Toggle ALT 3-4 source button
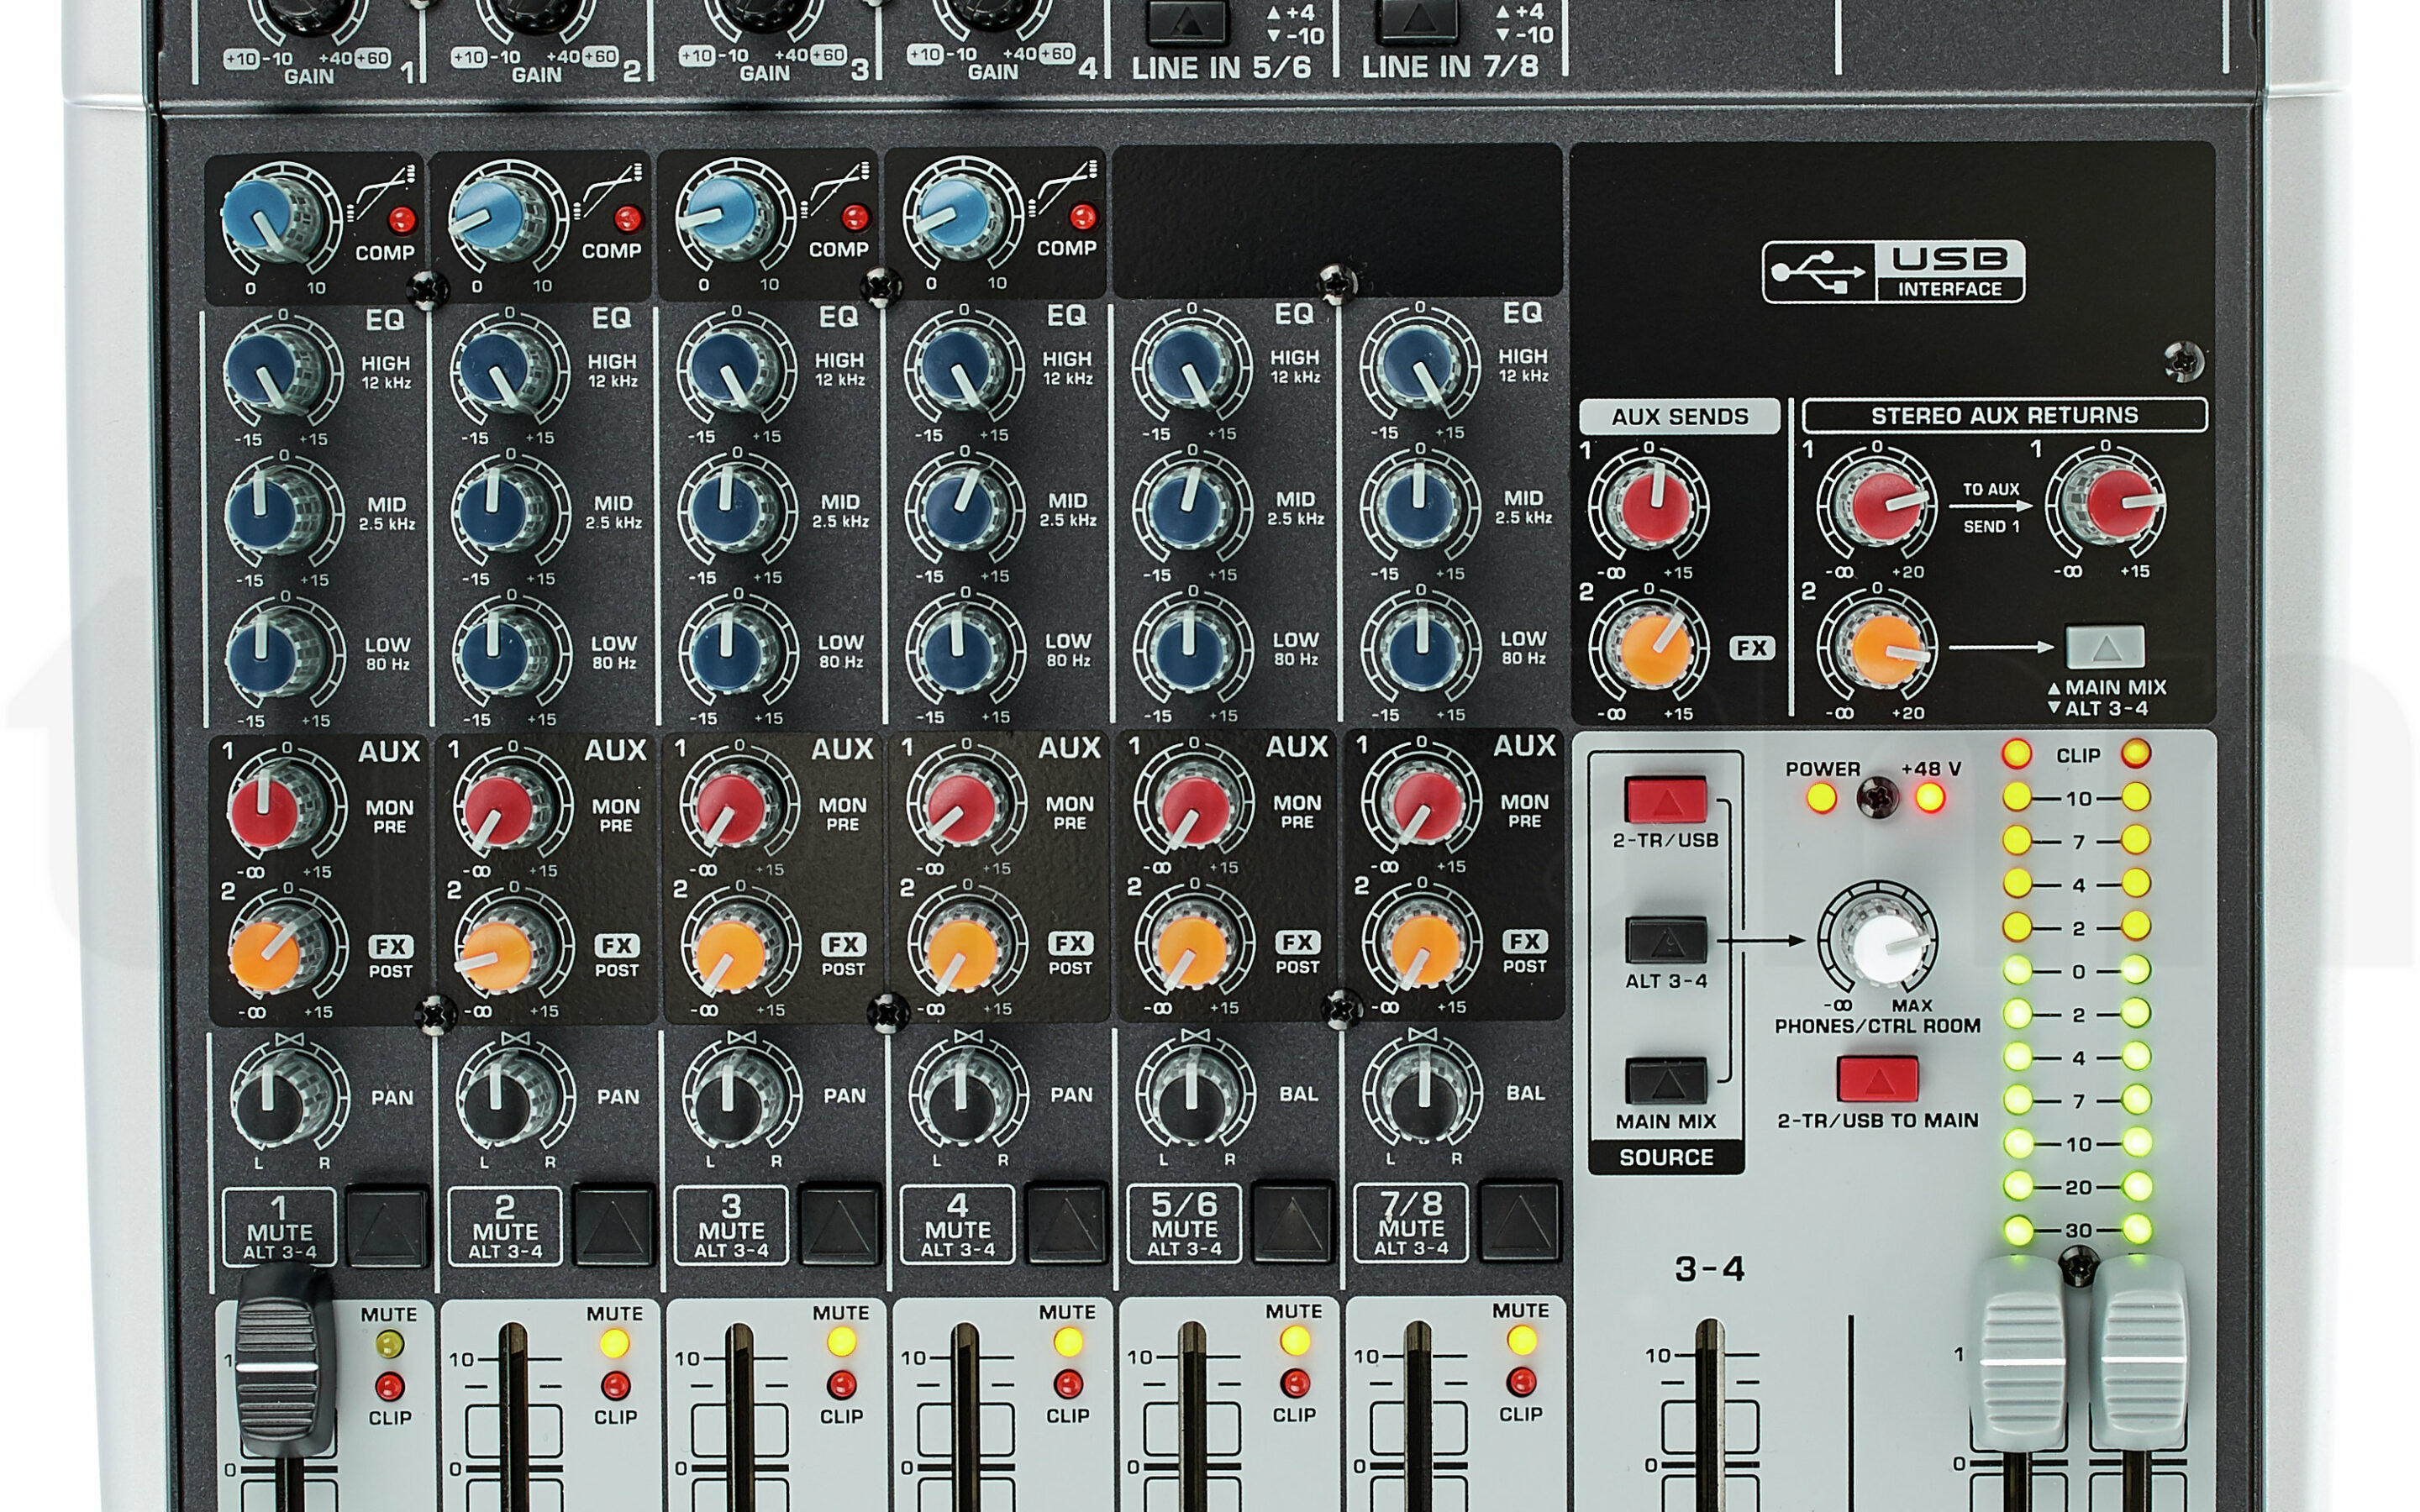The image size is (2420, 1512). pos(1666,941)
